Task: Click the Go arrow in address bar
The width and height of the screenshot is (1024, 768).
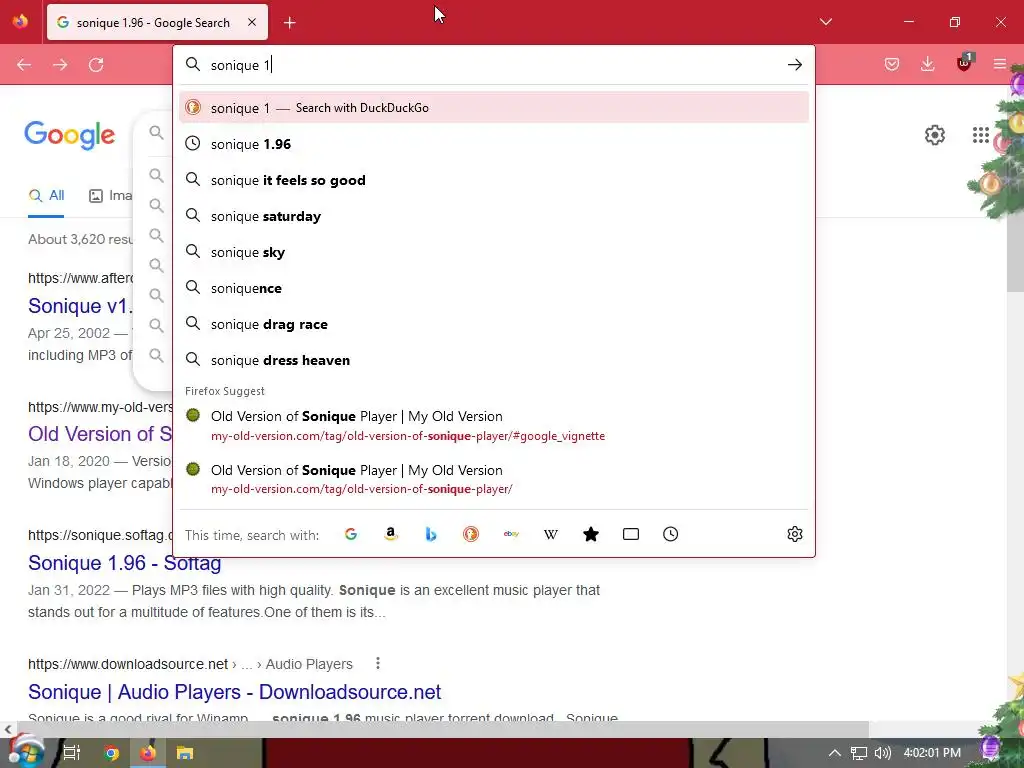Action: (x=794, y=65)
